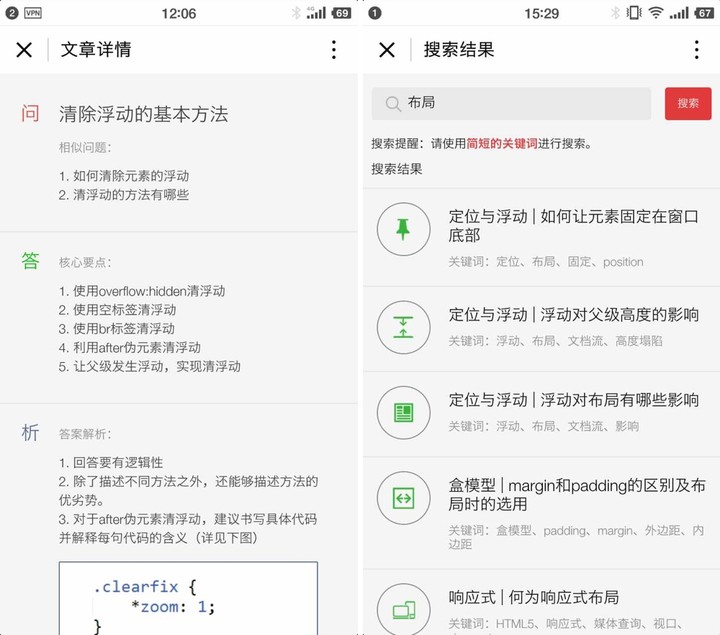Image resolution: width=720 pixels, height=635 pixels.
Task: Click the red 问 icon
Action: tap(30, 113)
